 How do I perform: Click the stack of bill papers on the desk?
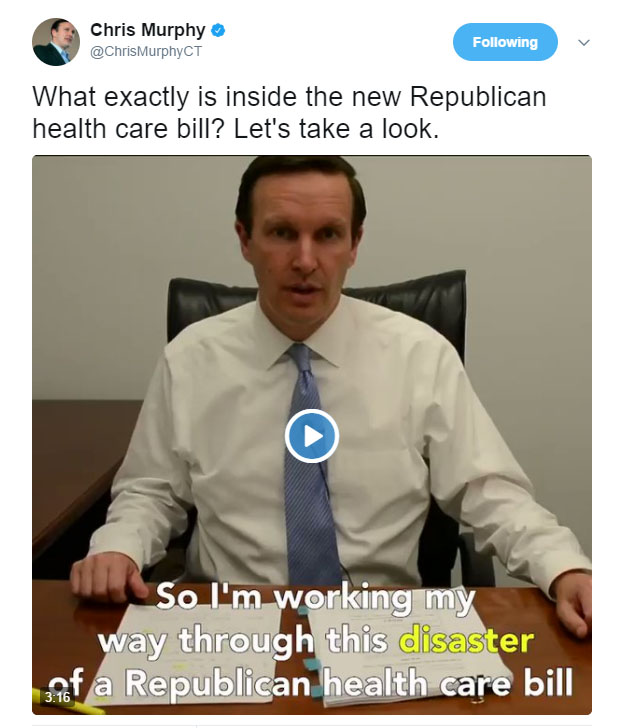[306, 659]
